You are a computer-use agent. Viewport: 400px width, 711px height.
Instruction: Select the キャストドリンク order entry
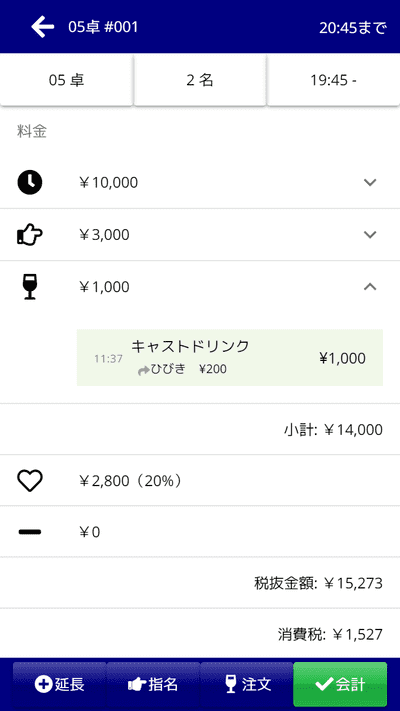click(x=229, y=358)
